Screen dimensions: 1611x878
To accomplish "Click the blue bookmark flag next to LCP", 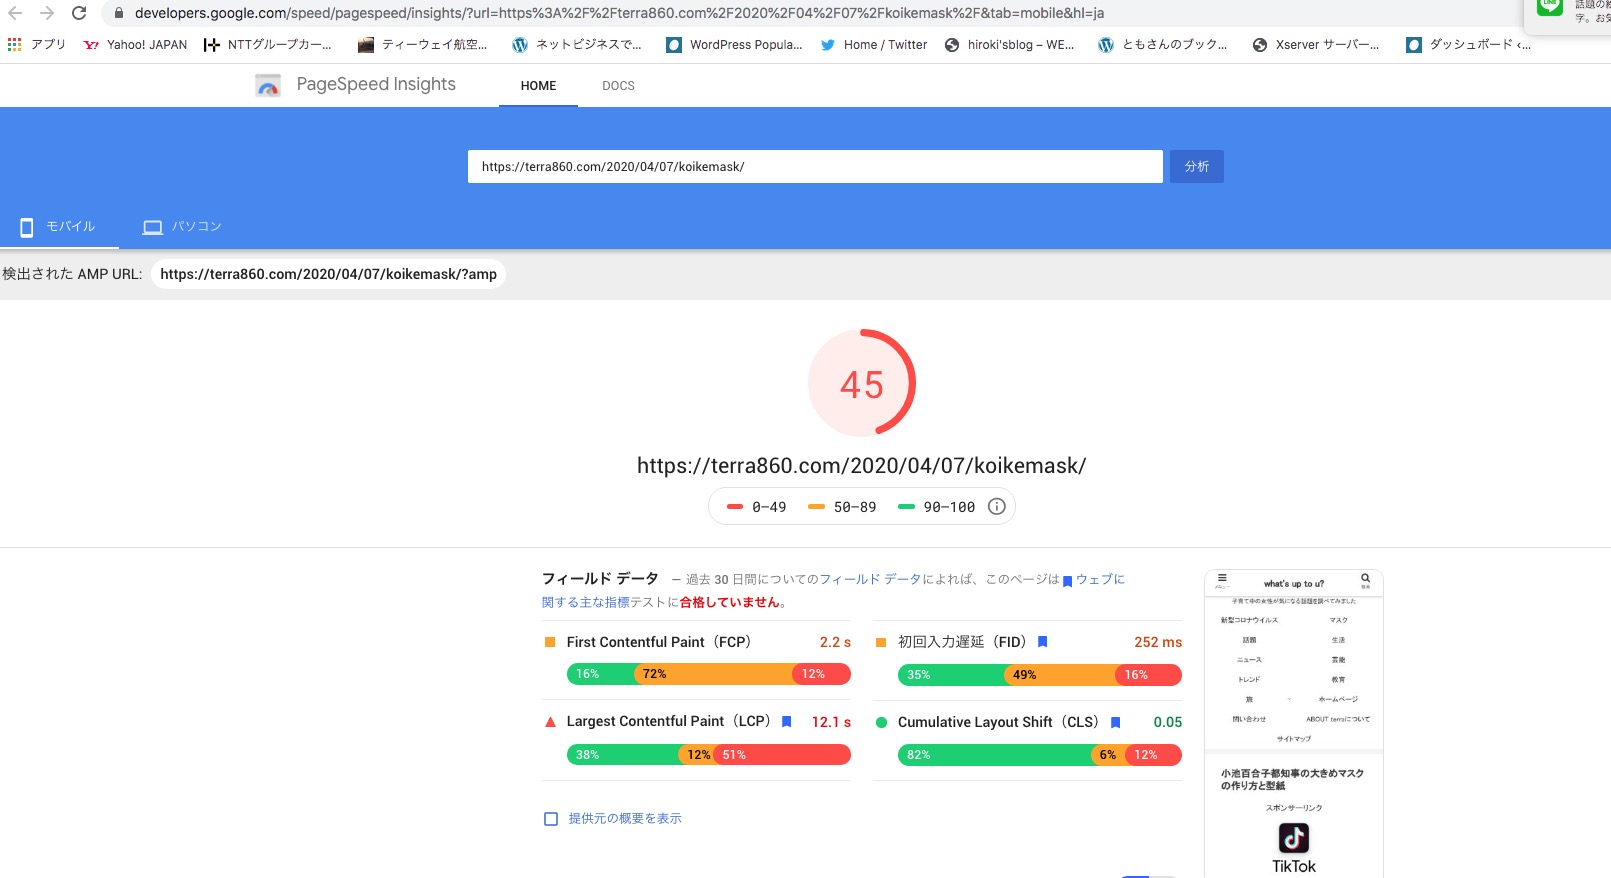I will 786,722.
